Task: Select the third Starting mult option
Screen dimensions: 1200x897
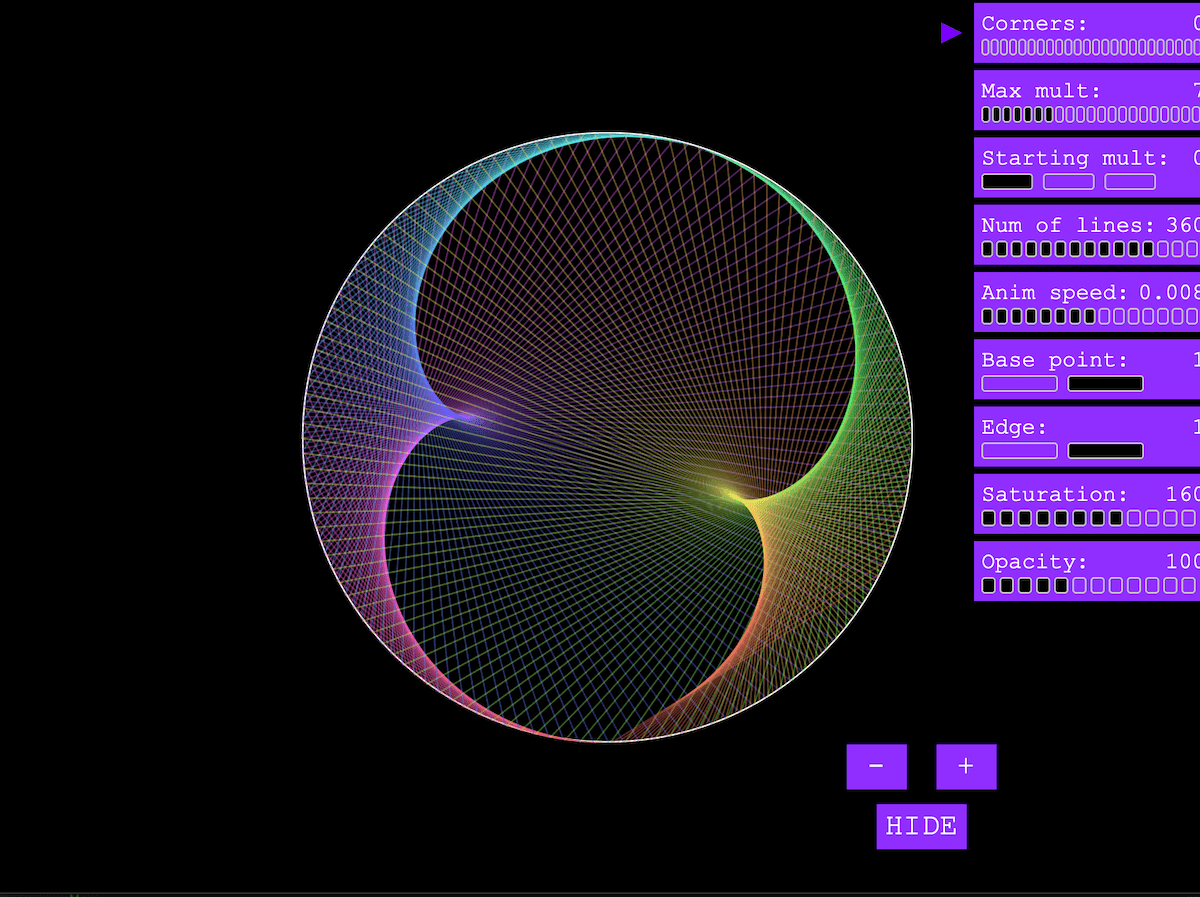Action: 1130,181
